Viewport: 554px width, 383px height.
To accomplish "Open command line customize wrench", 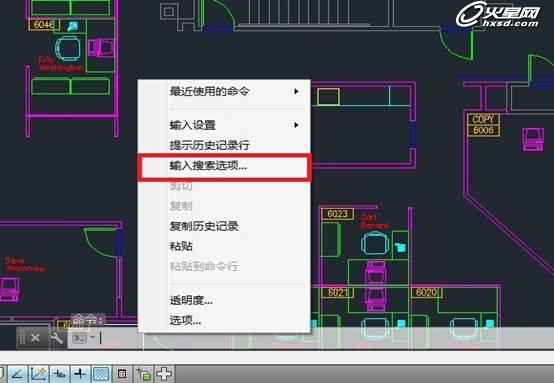I will (56, 338).
